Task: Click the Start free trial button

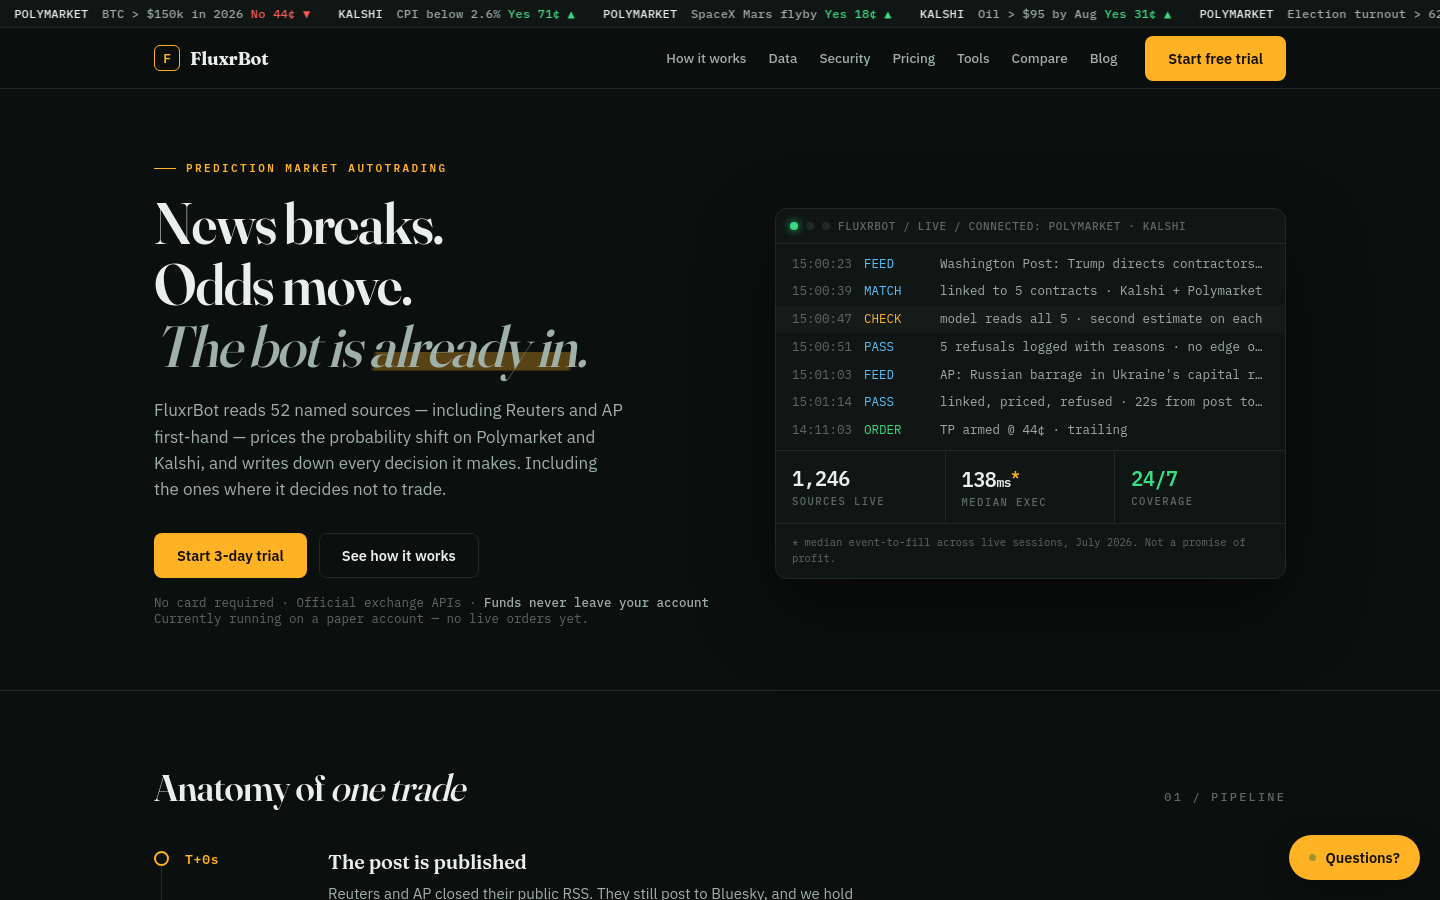Action: pos(1215,58)
